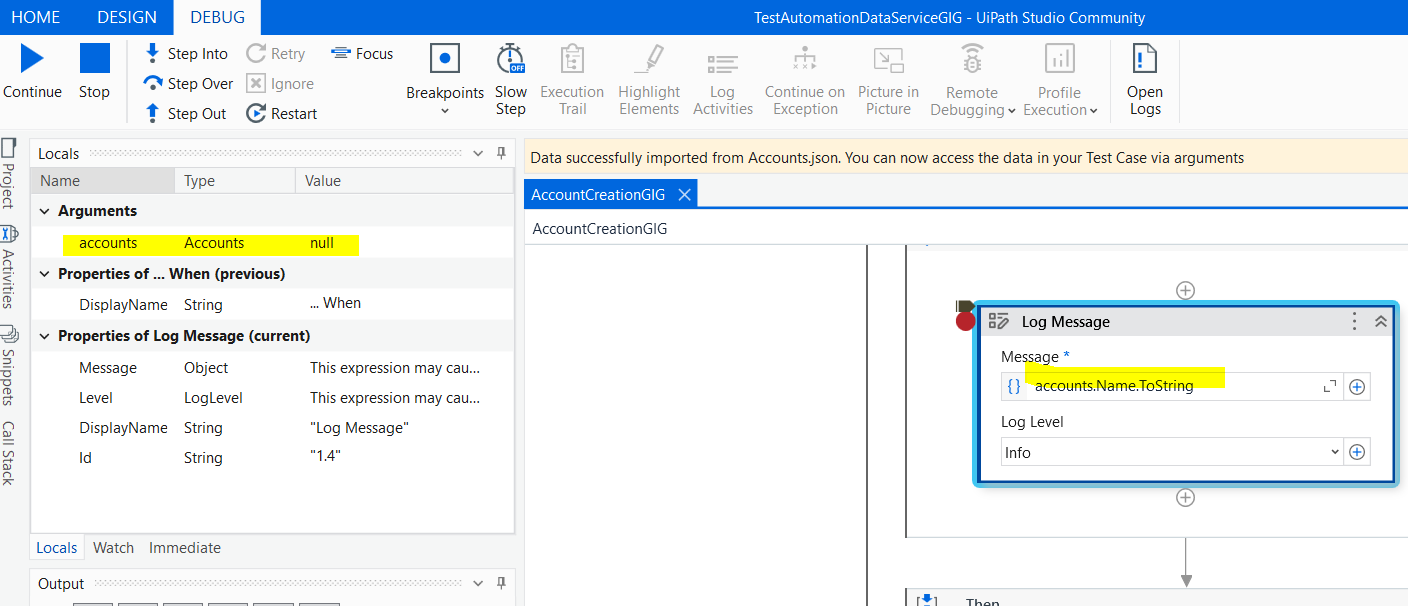Collapse the Arguments group
This screenshot has width=1408, height=606.
[45, 211]
